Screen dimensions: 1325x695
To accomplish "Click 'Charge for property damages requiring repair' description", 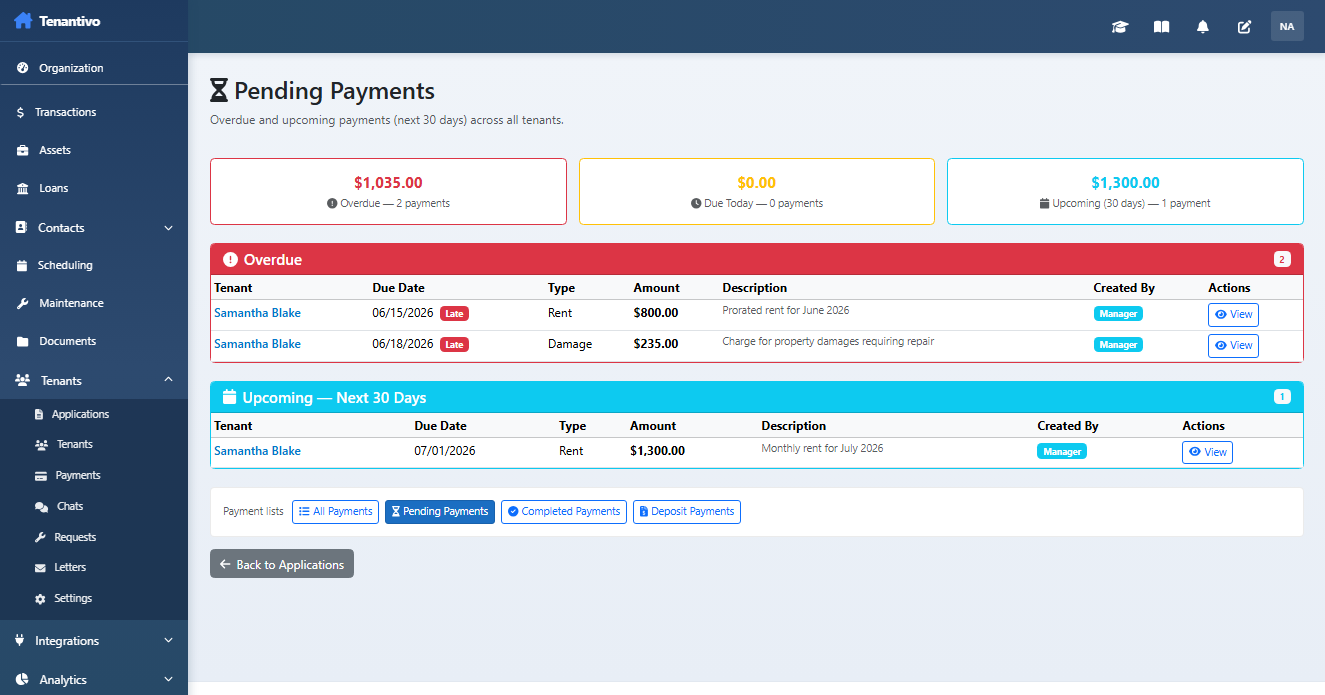I will pyautogui.click(x=828, y=341).
